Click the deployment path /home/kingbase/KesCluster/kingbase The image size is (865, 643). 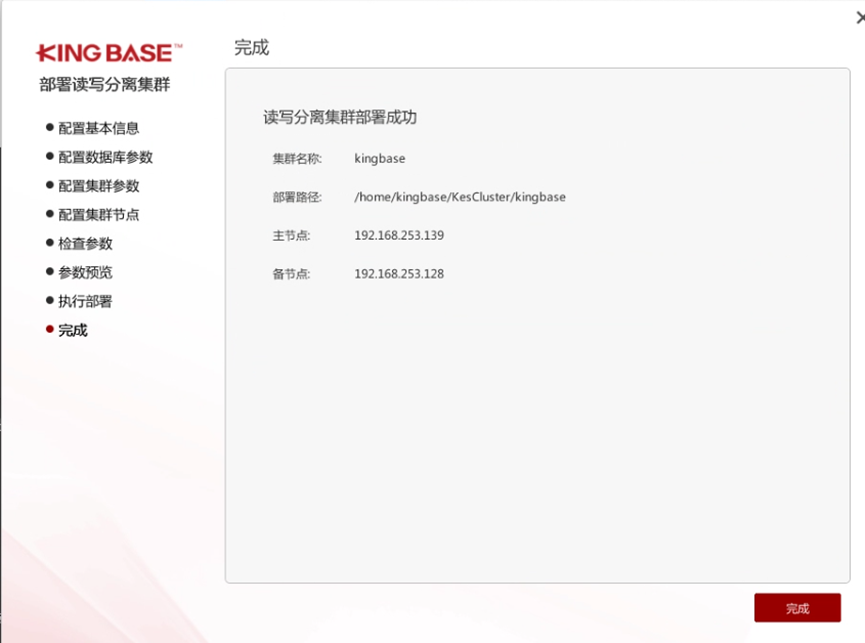pos(460,197)
